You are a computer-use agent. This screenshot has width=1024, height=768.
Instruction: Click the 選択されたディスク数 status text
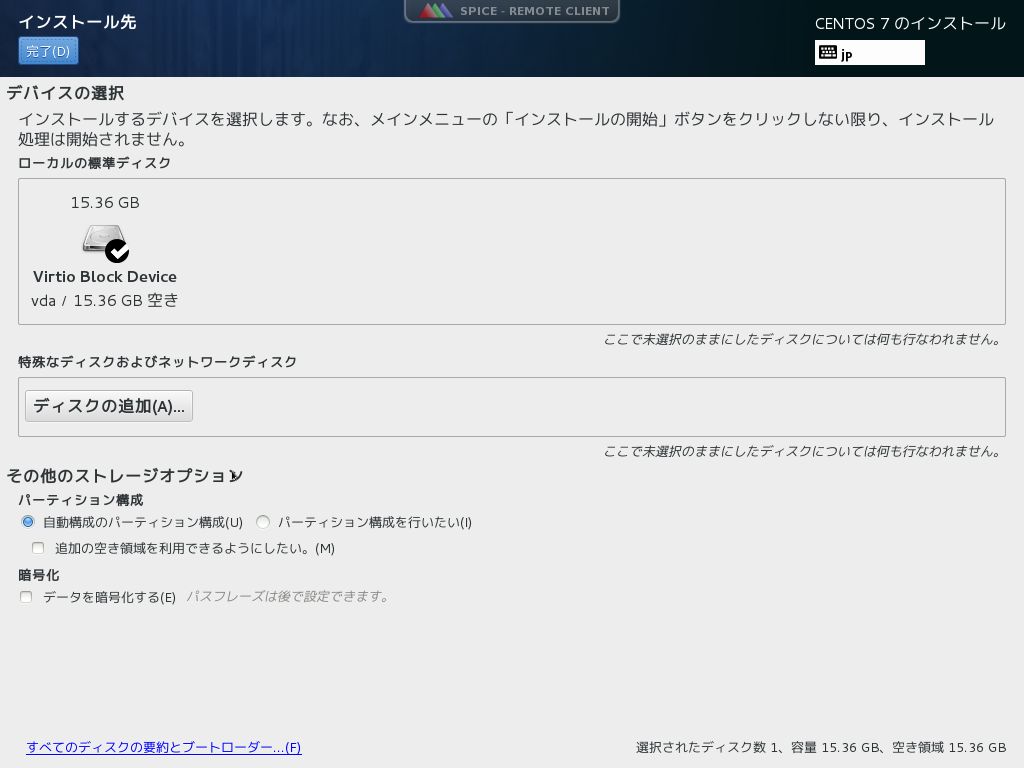pyautogui.click(x=820, y=747)
